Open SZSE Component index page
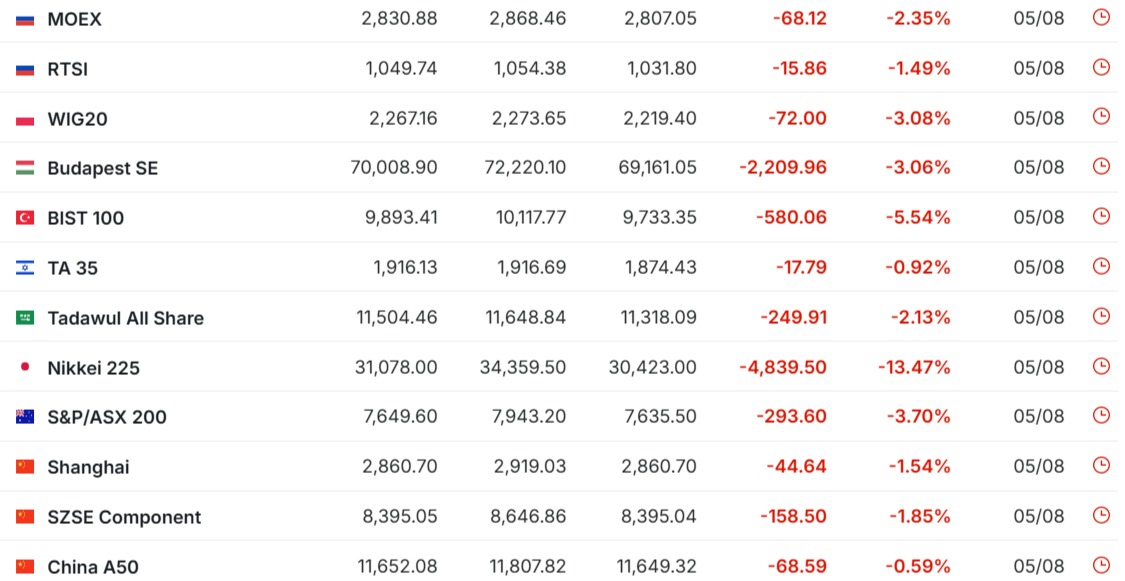This screenshot has width=1125, height=581. coord(124,517)
